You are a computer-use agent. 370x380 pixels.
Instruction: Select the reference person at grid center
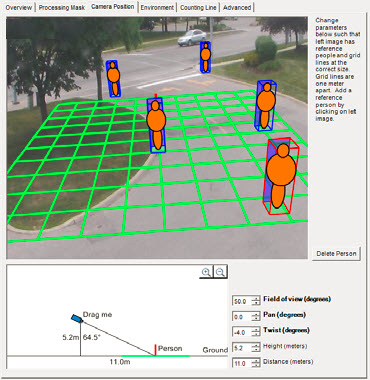click(x=156, y=125)
